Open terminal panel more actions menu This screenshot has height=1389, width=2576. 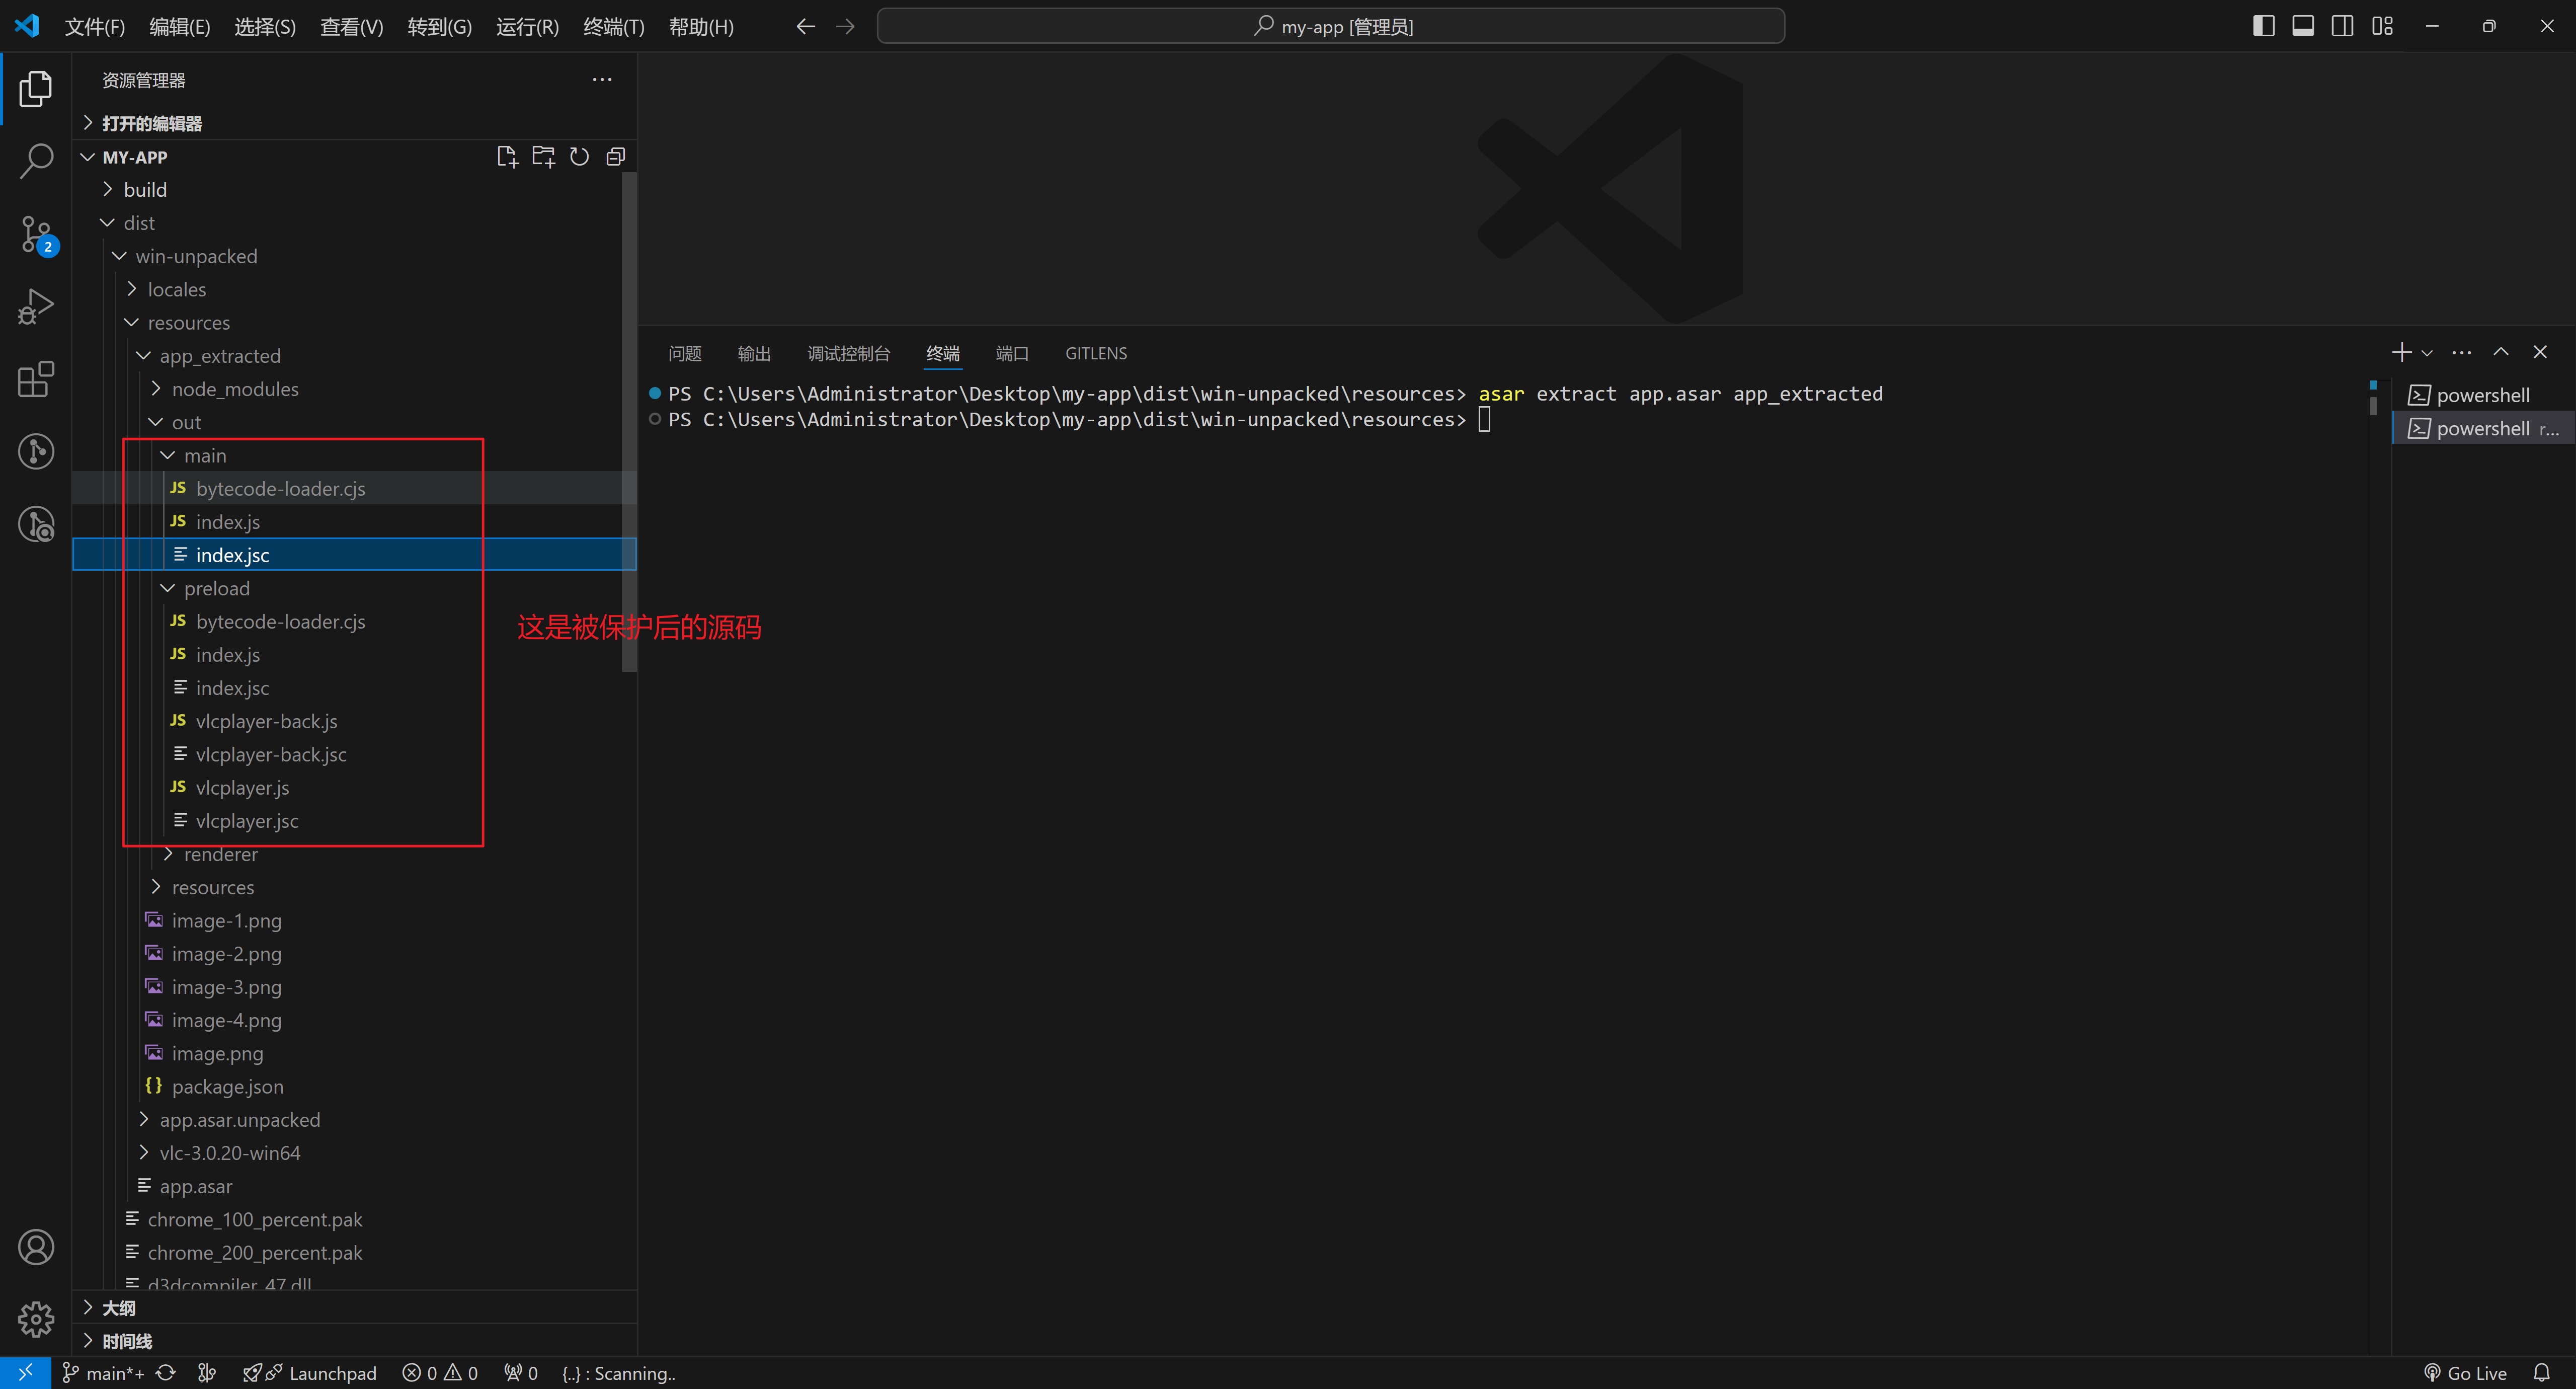point(2462,352)
